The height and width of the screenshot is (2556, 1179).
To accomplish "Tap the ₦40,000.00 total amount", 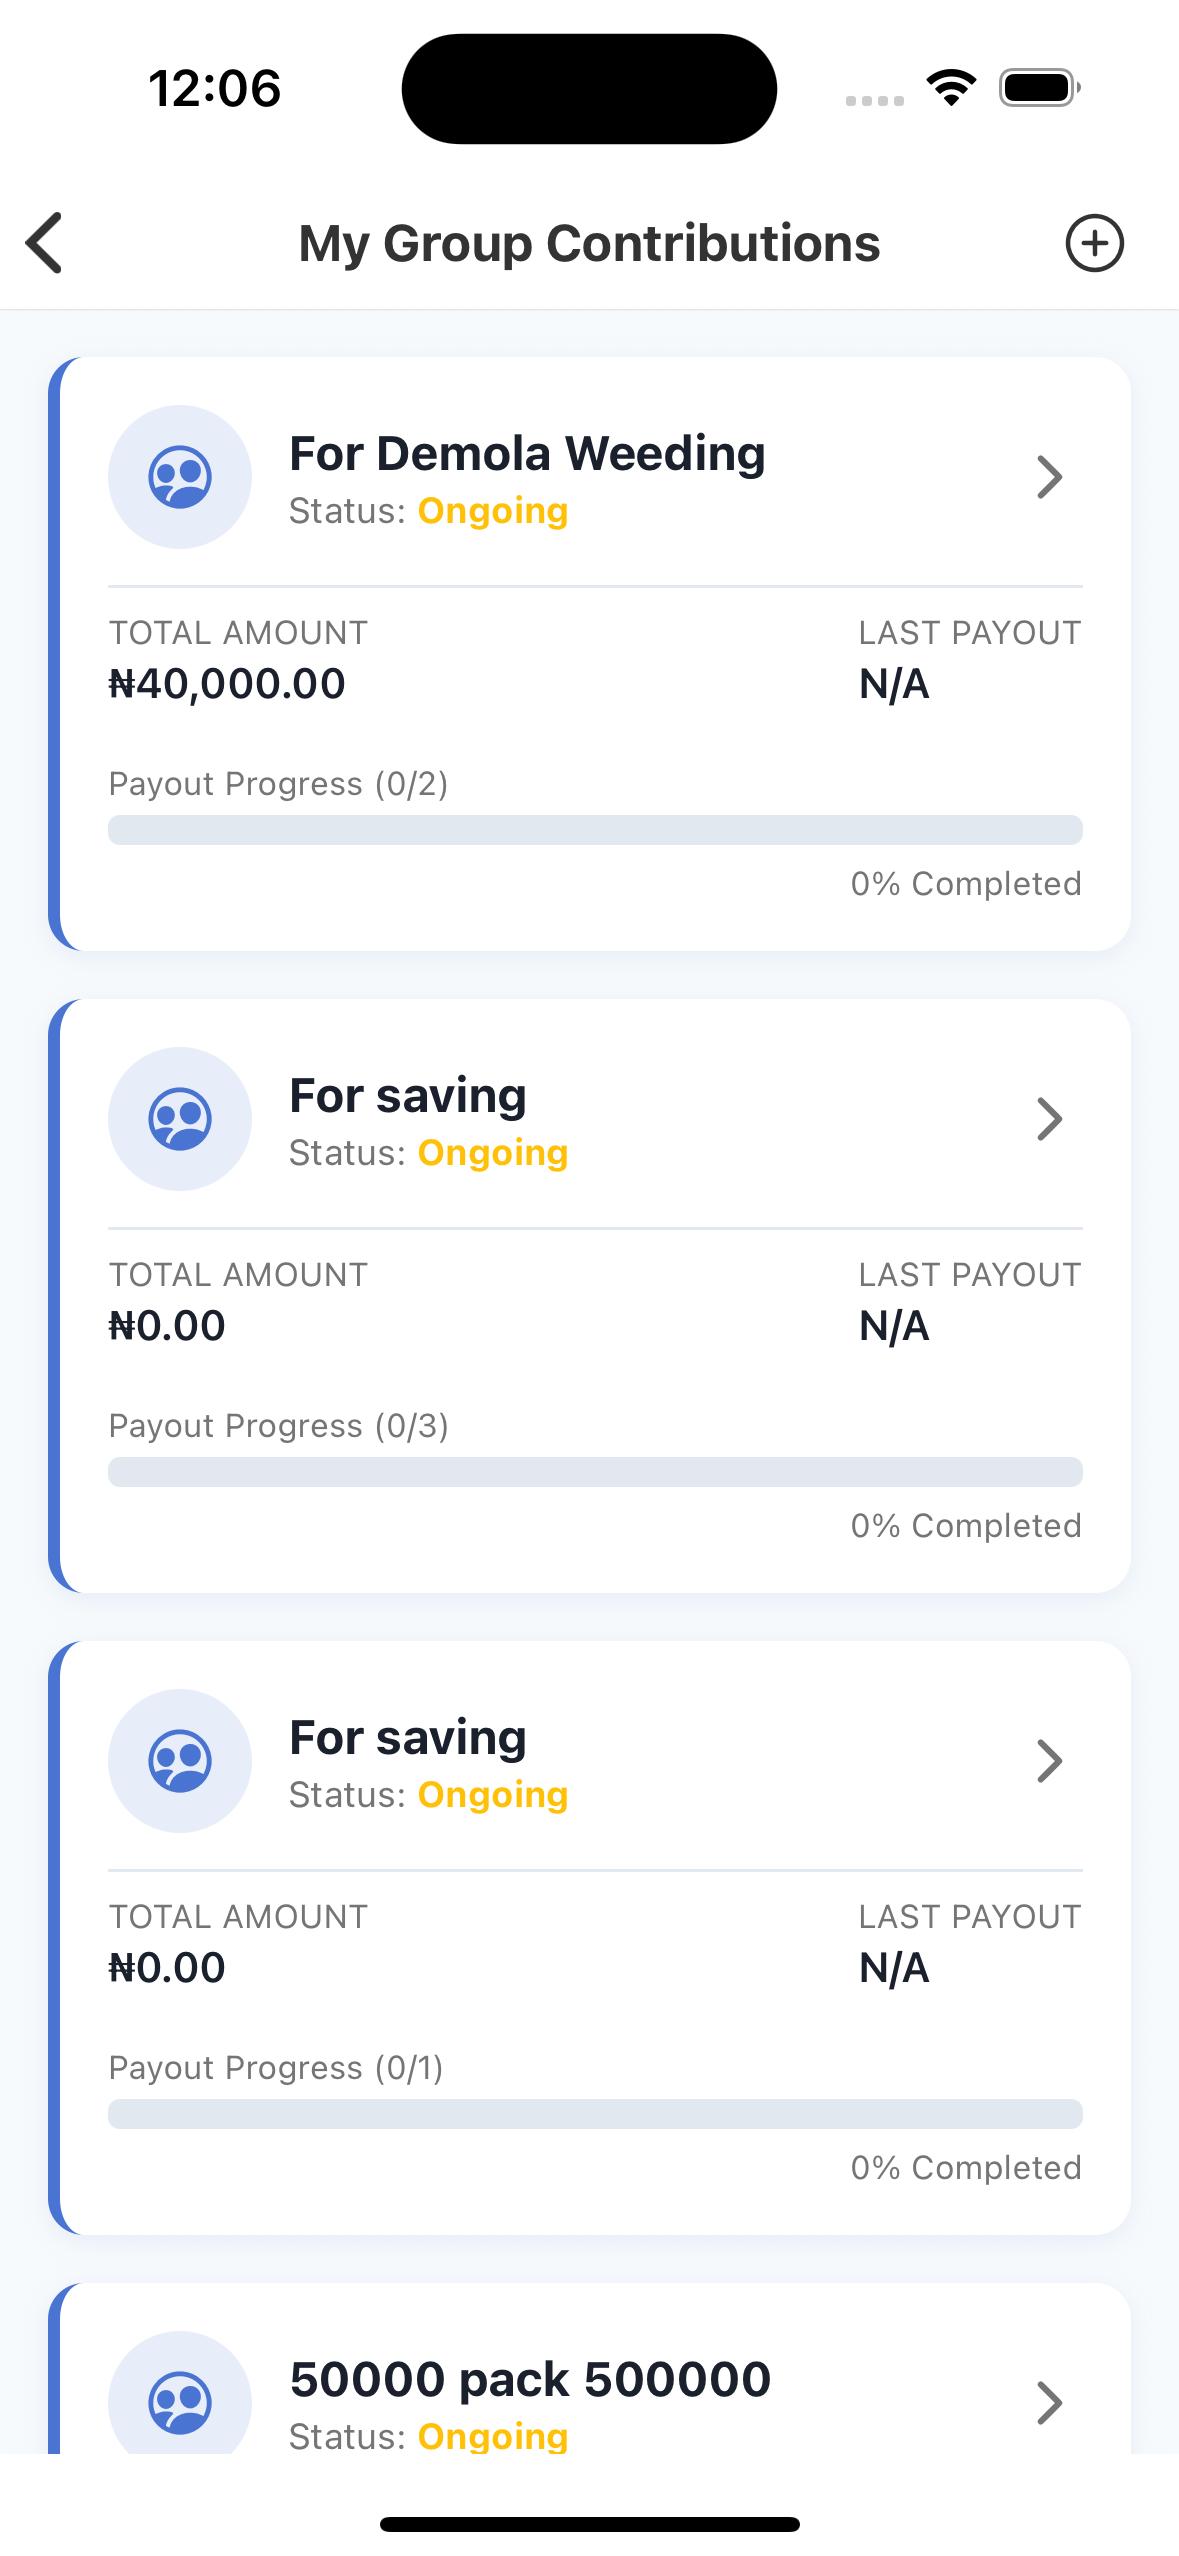I will click(227, 684).
